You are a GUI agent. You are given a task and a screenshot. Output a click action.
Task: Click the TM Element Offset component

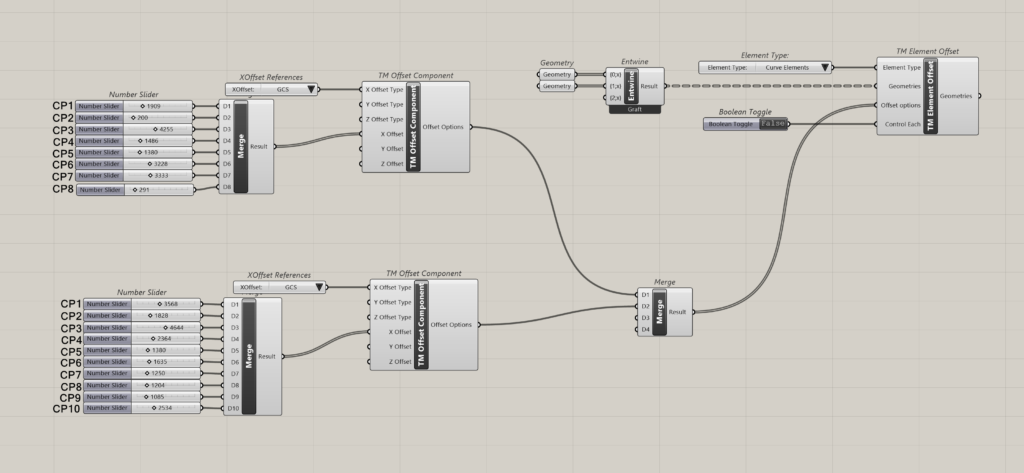pyautogui.click(x=932, y=96)
